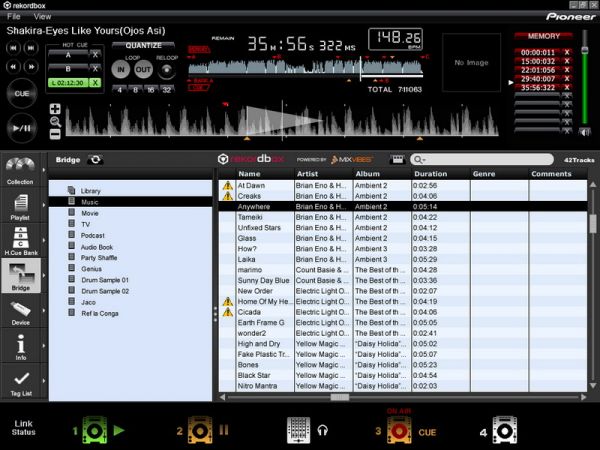This screenshot has width=600, height=450.
Task: Click the magnifier waveform zoom icon
Action: (x=55, y=122)
